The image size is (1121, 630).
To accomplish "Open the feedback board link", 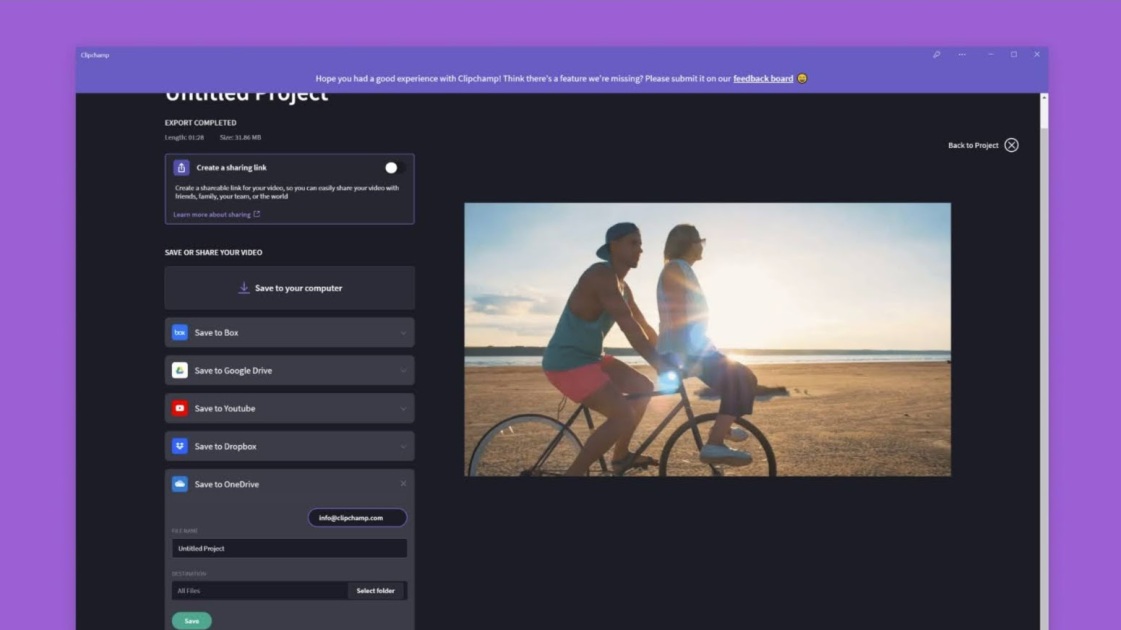I will (762, 78).
